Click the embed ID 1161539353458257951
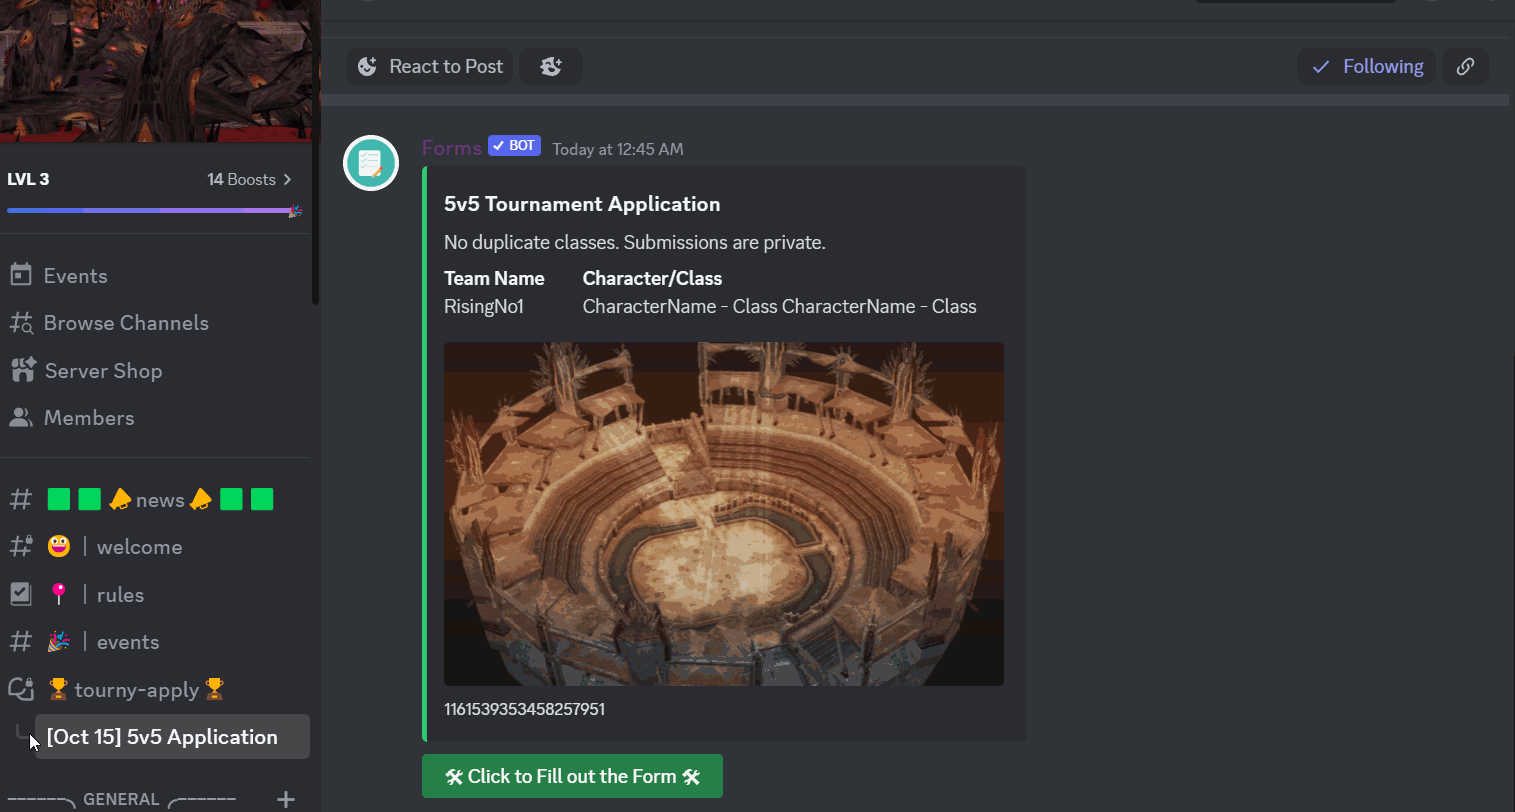The height and width of the screenshot is (812, 1515). click(524, 709)
